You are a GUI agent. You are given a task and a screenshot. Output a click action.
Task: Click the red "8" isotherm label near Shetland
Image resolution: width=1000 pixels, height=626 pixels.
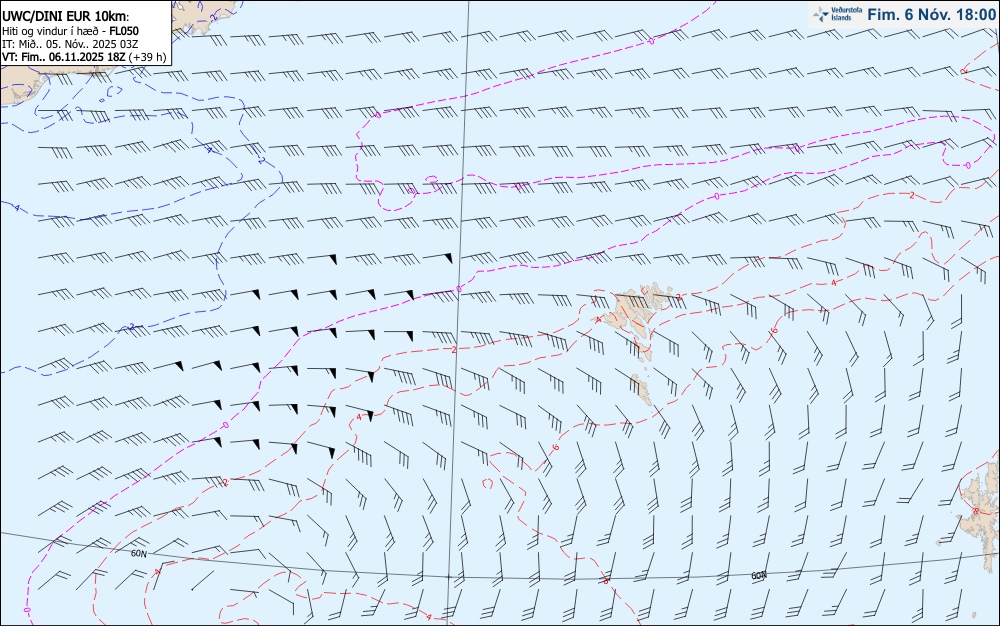coord(976,511)
